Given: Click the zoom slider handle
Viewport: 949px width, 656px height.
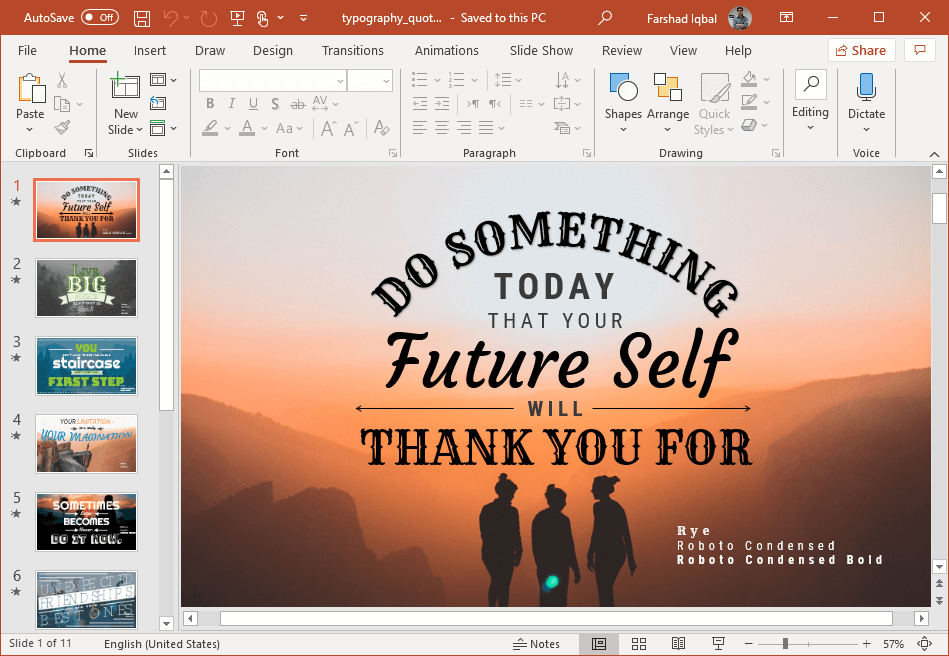Looking at the screenshot, I should click(x=786, y=644).
